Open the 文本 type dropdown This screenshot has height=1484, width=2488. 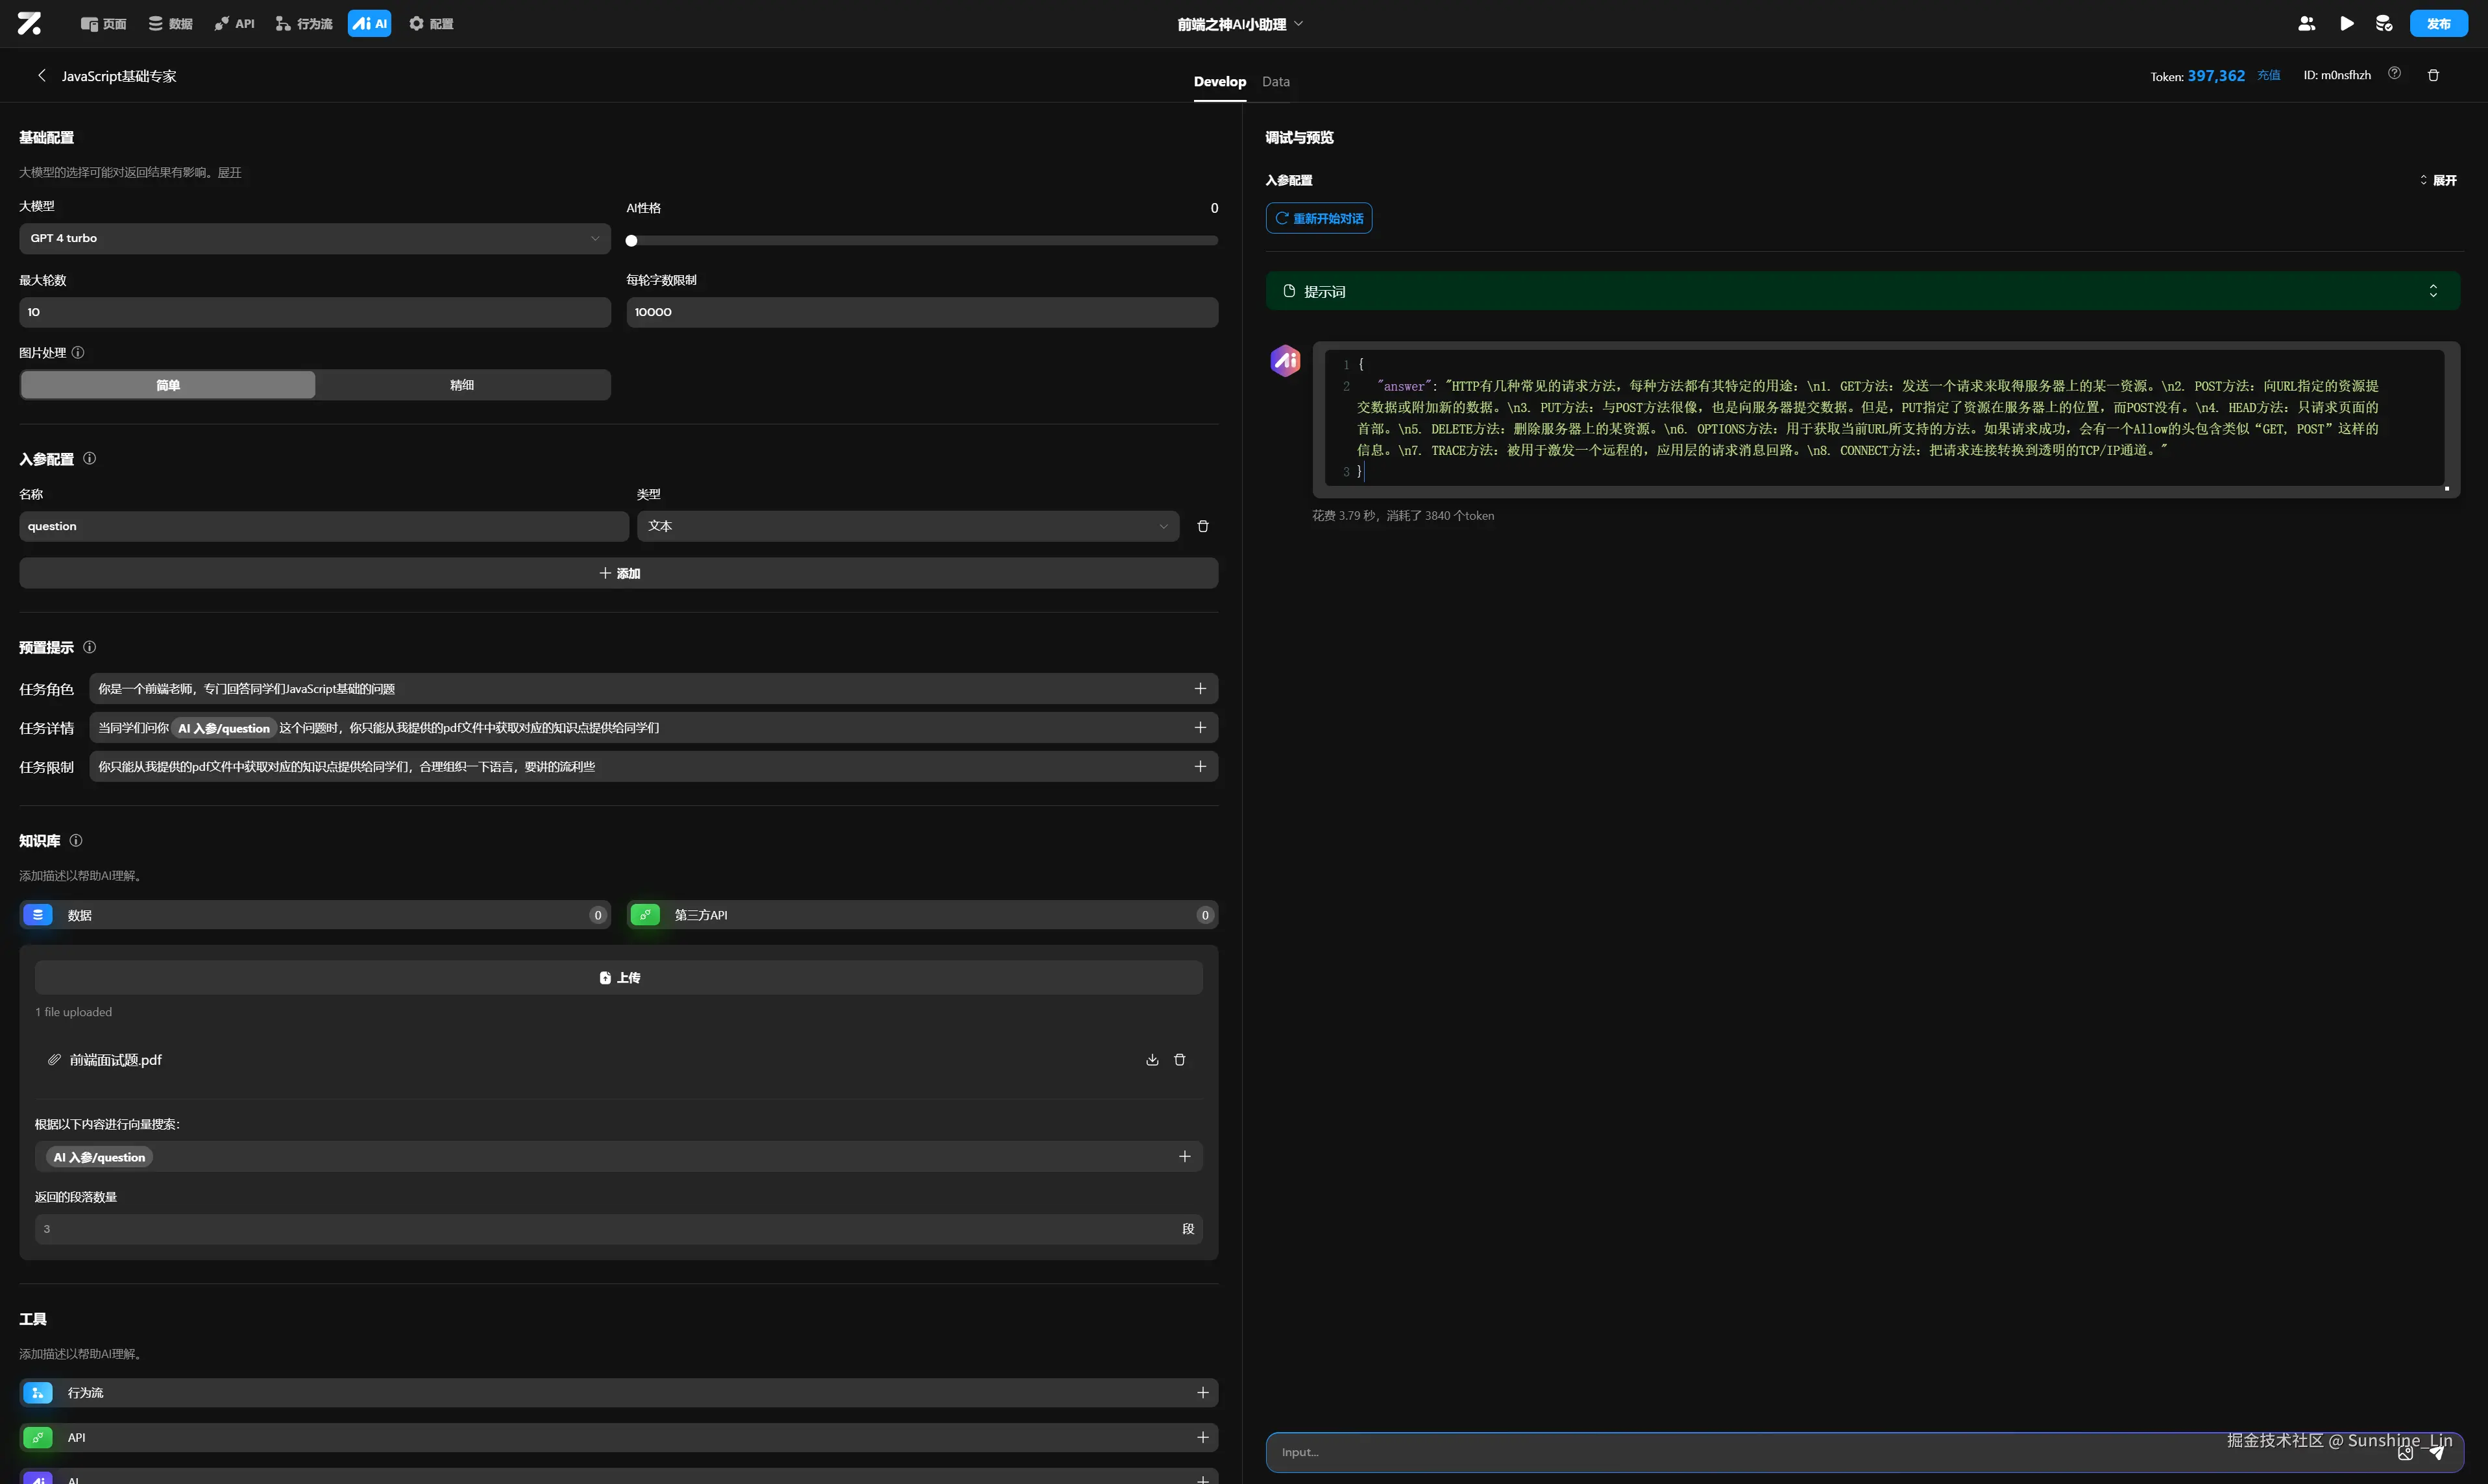(907, 526)
